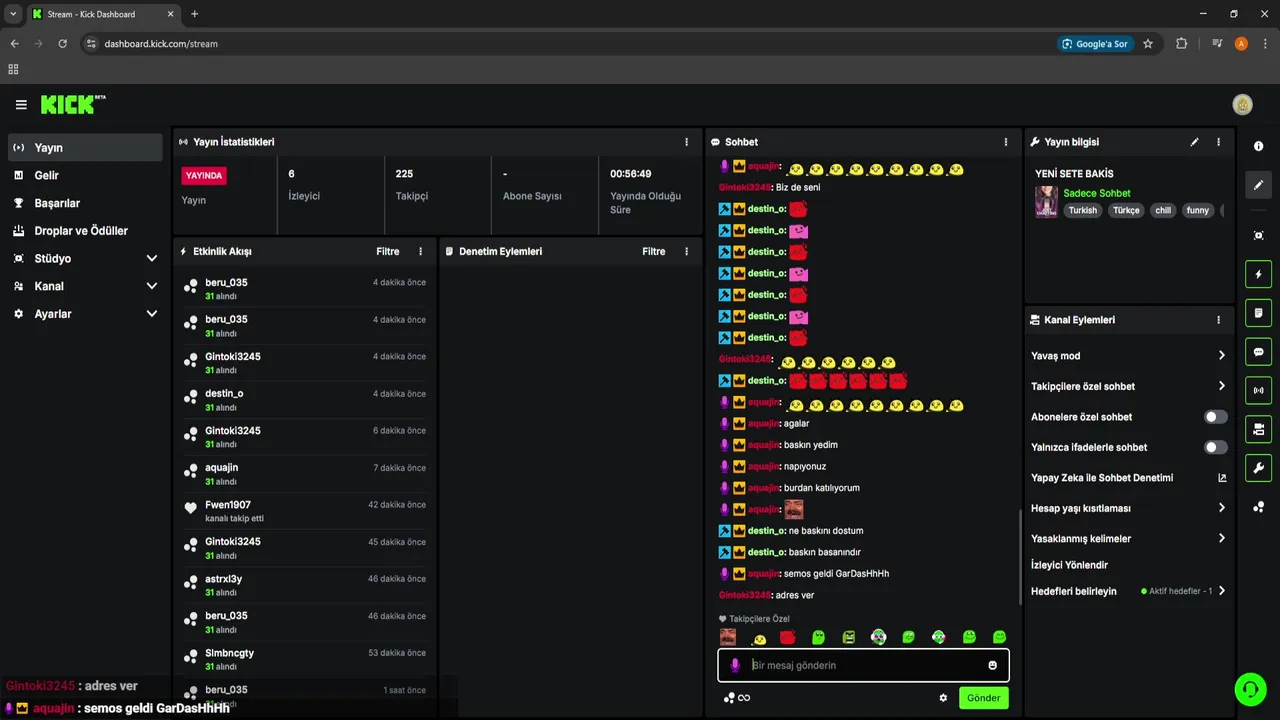The image size is (1280, 720).
Task: Click astrxl3y in activity feed
Action: click(223, 579)
